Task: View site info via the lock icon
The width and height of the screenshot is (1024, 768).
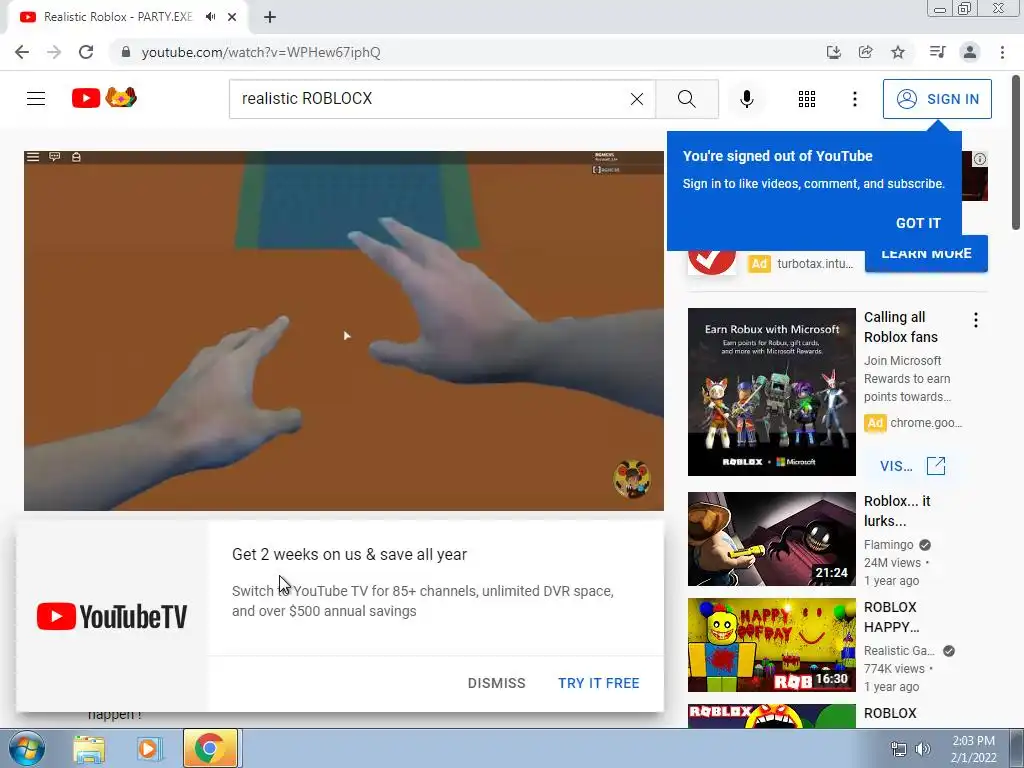Action: click(x=126, y=52)
